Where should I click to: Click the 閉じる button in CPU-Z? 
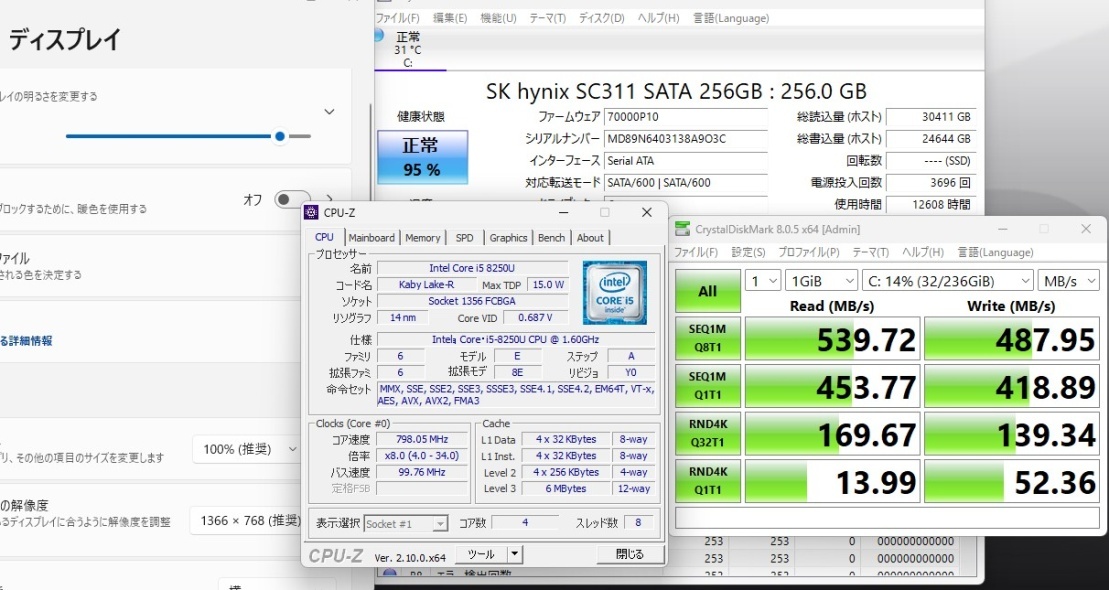(633, 553)
